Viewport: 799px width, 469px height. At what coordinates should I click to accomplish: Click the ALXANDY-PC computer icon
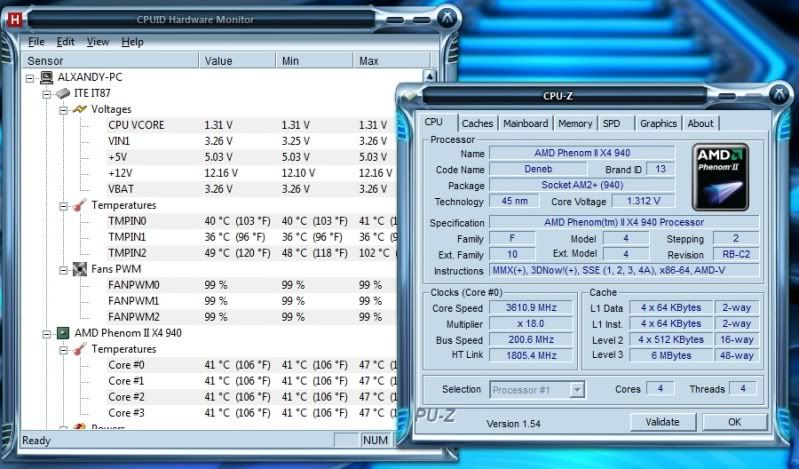pos(46,77)
